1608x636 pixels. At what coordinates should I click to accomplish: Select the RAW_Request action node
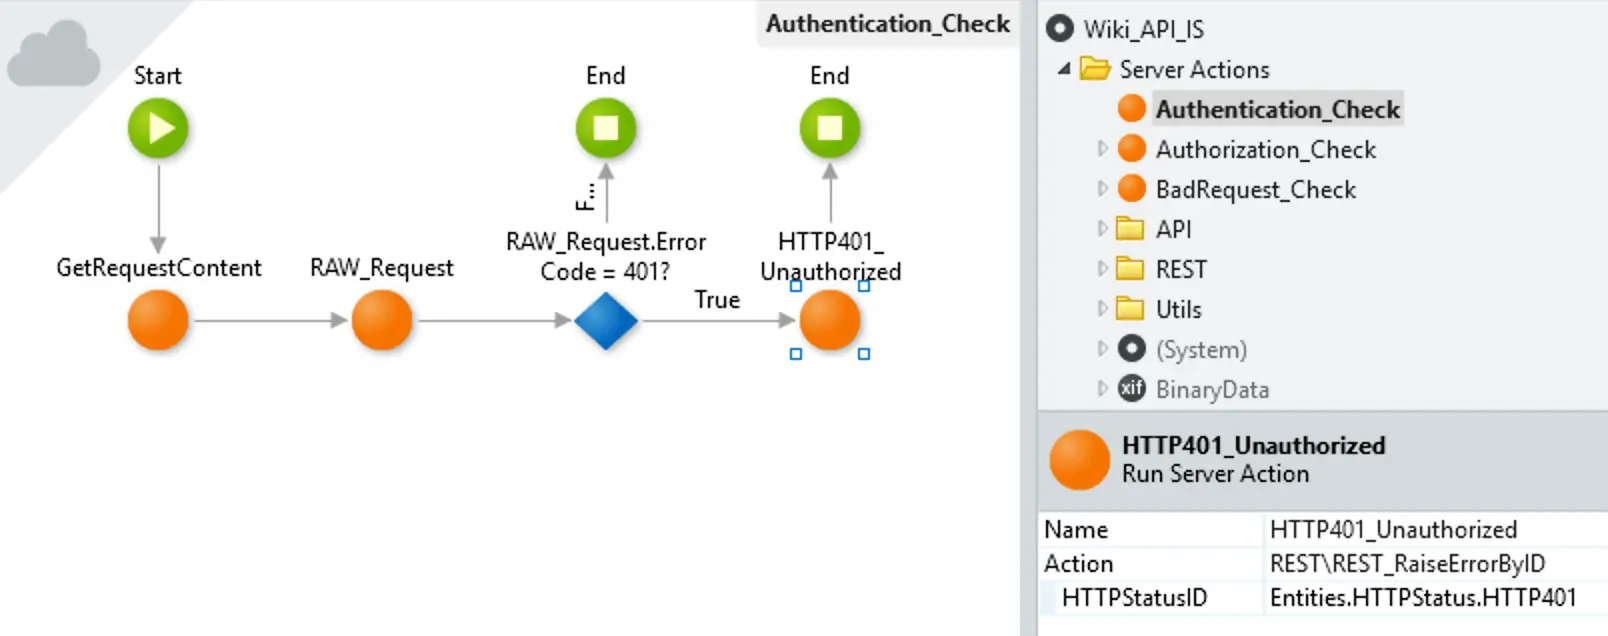(x=382, y=320)
